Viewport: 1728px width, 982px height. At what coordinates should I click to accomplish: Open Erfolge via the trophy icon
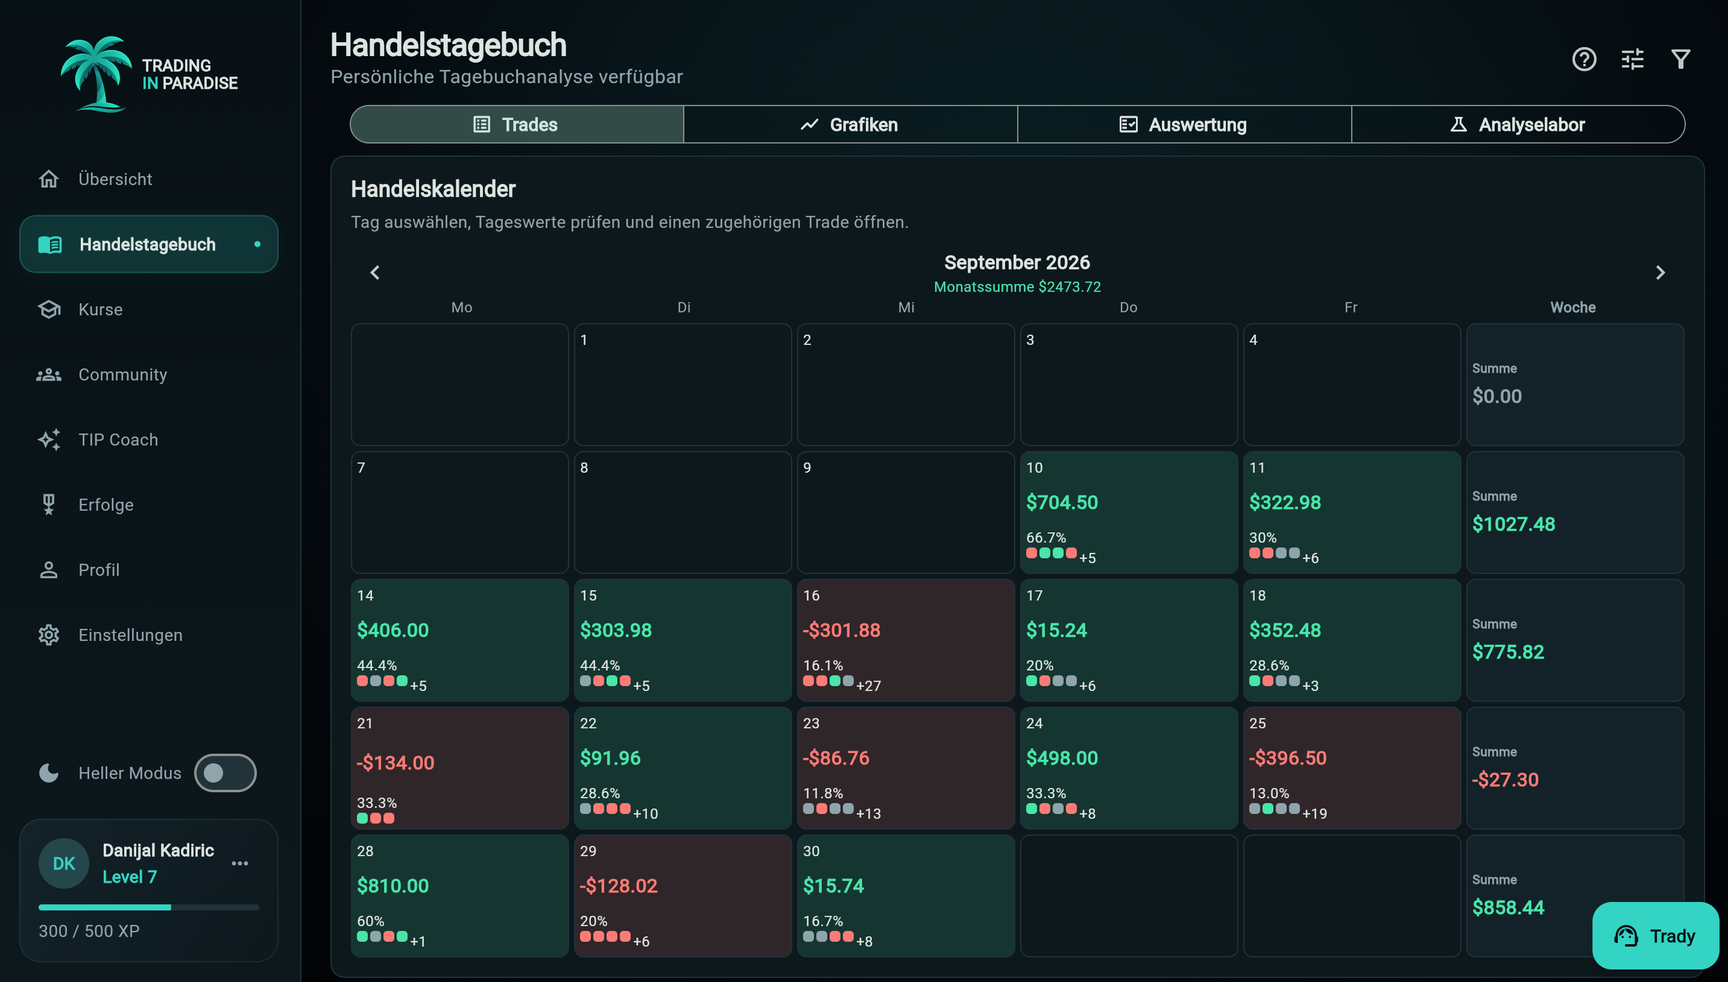click(49, 504)
